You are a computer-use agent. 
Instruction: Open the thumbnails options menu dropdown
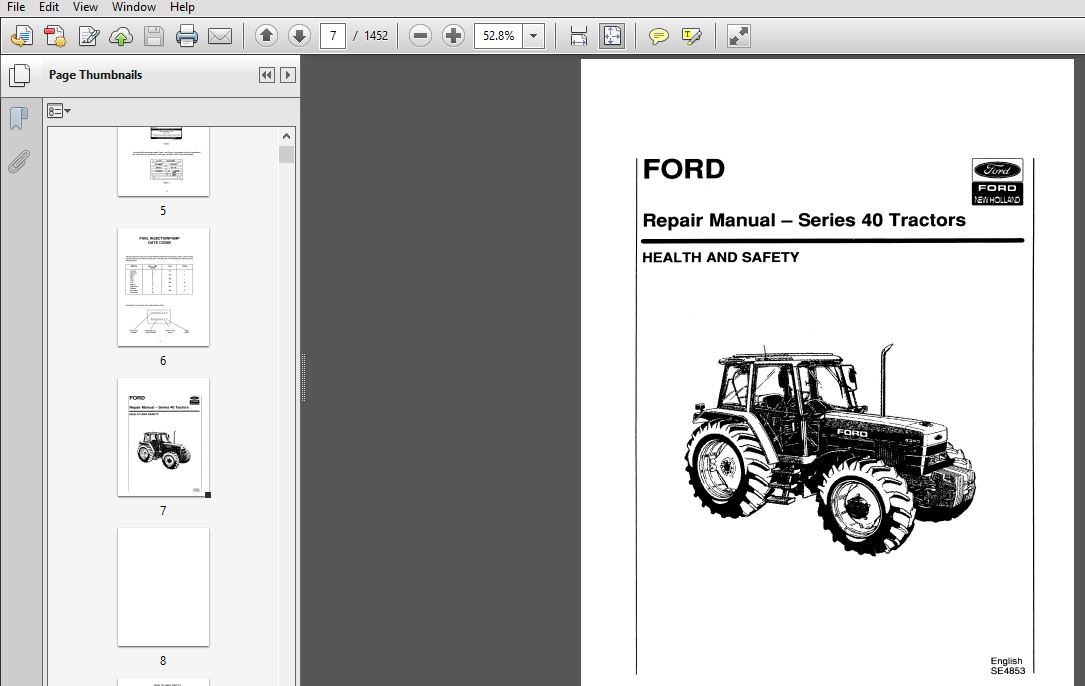coord(59,111)
